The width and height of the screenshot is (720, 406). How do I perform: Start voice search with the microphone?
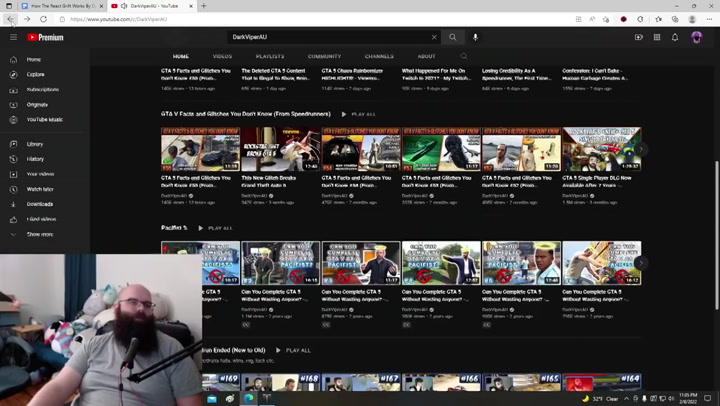(x=475, y=37)
